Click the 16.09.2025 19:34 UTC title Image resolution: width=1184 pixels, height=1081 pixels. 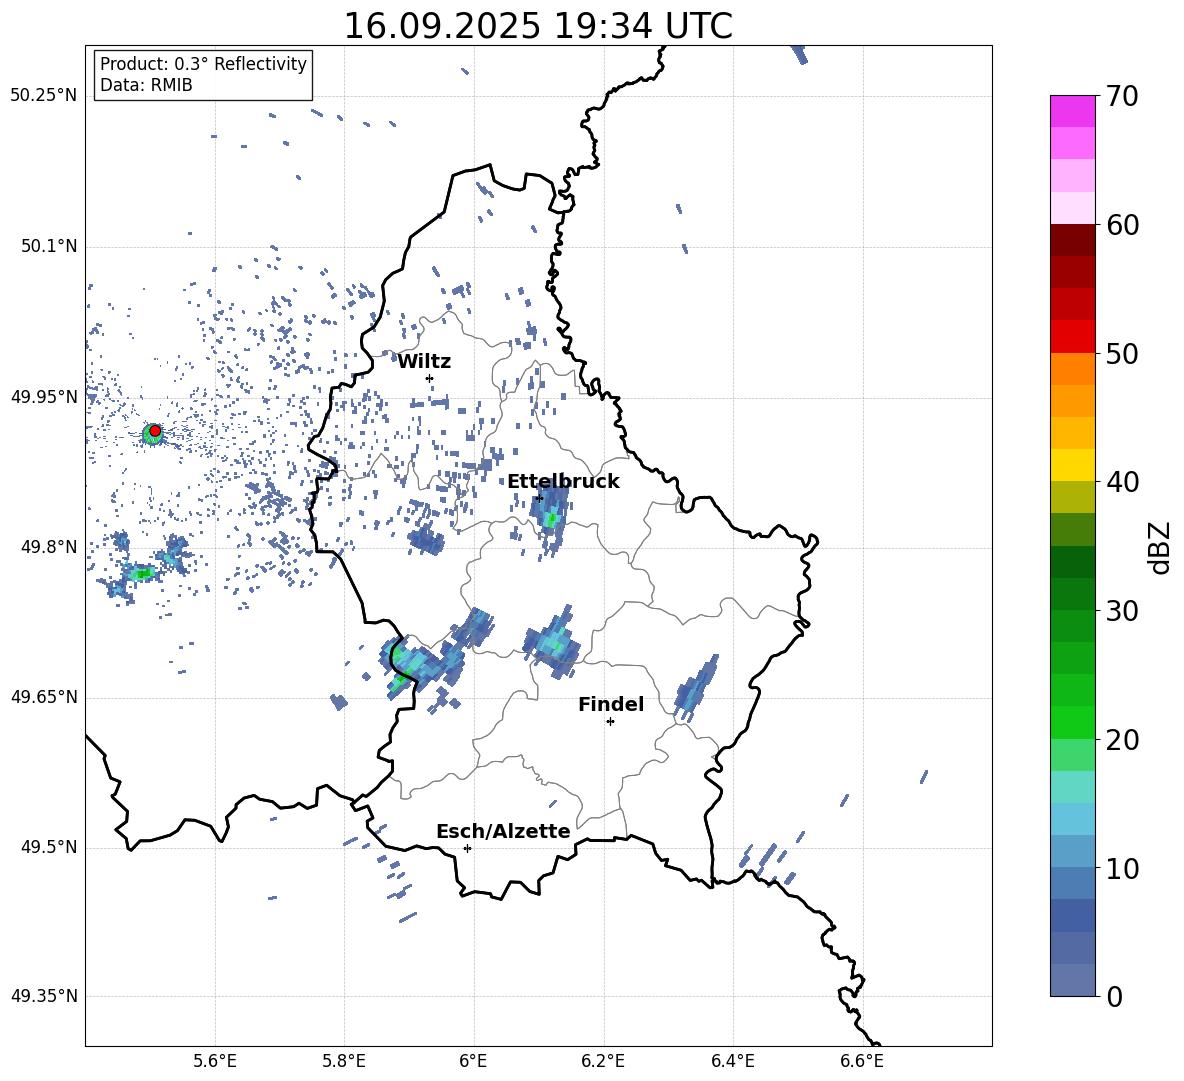click(538, 26)
